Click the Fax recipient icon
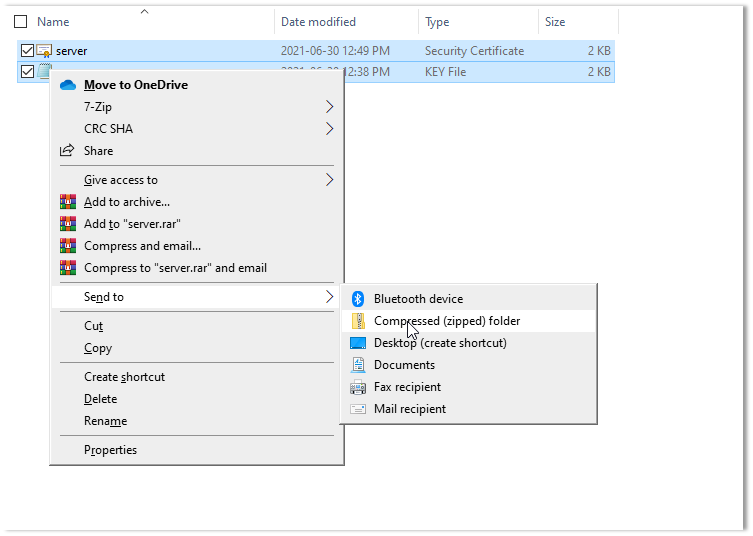Screen dimensions: 753x536 358,387
